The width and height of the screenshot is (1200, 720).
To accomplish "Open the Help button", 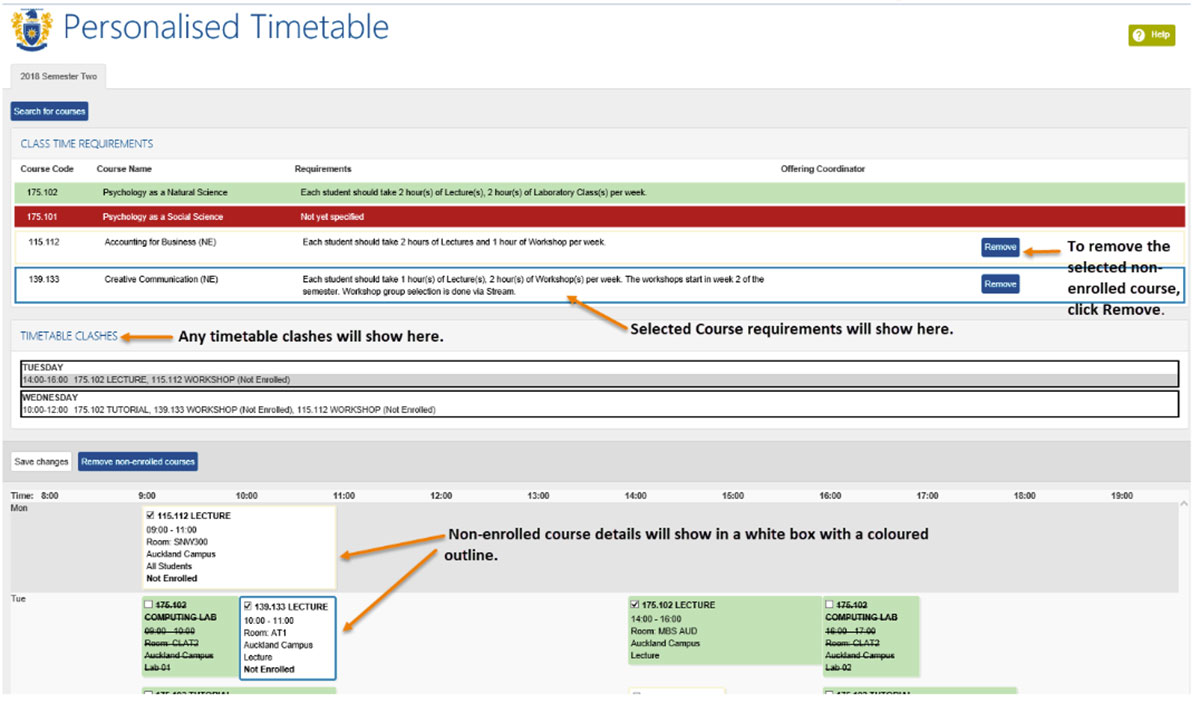I will click(x=1151, y=35).
